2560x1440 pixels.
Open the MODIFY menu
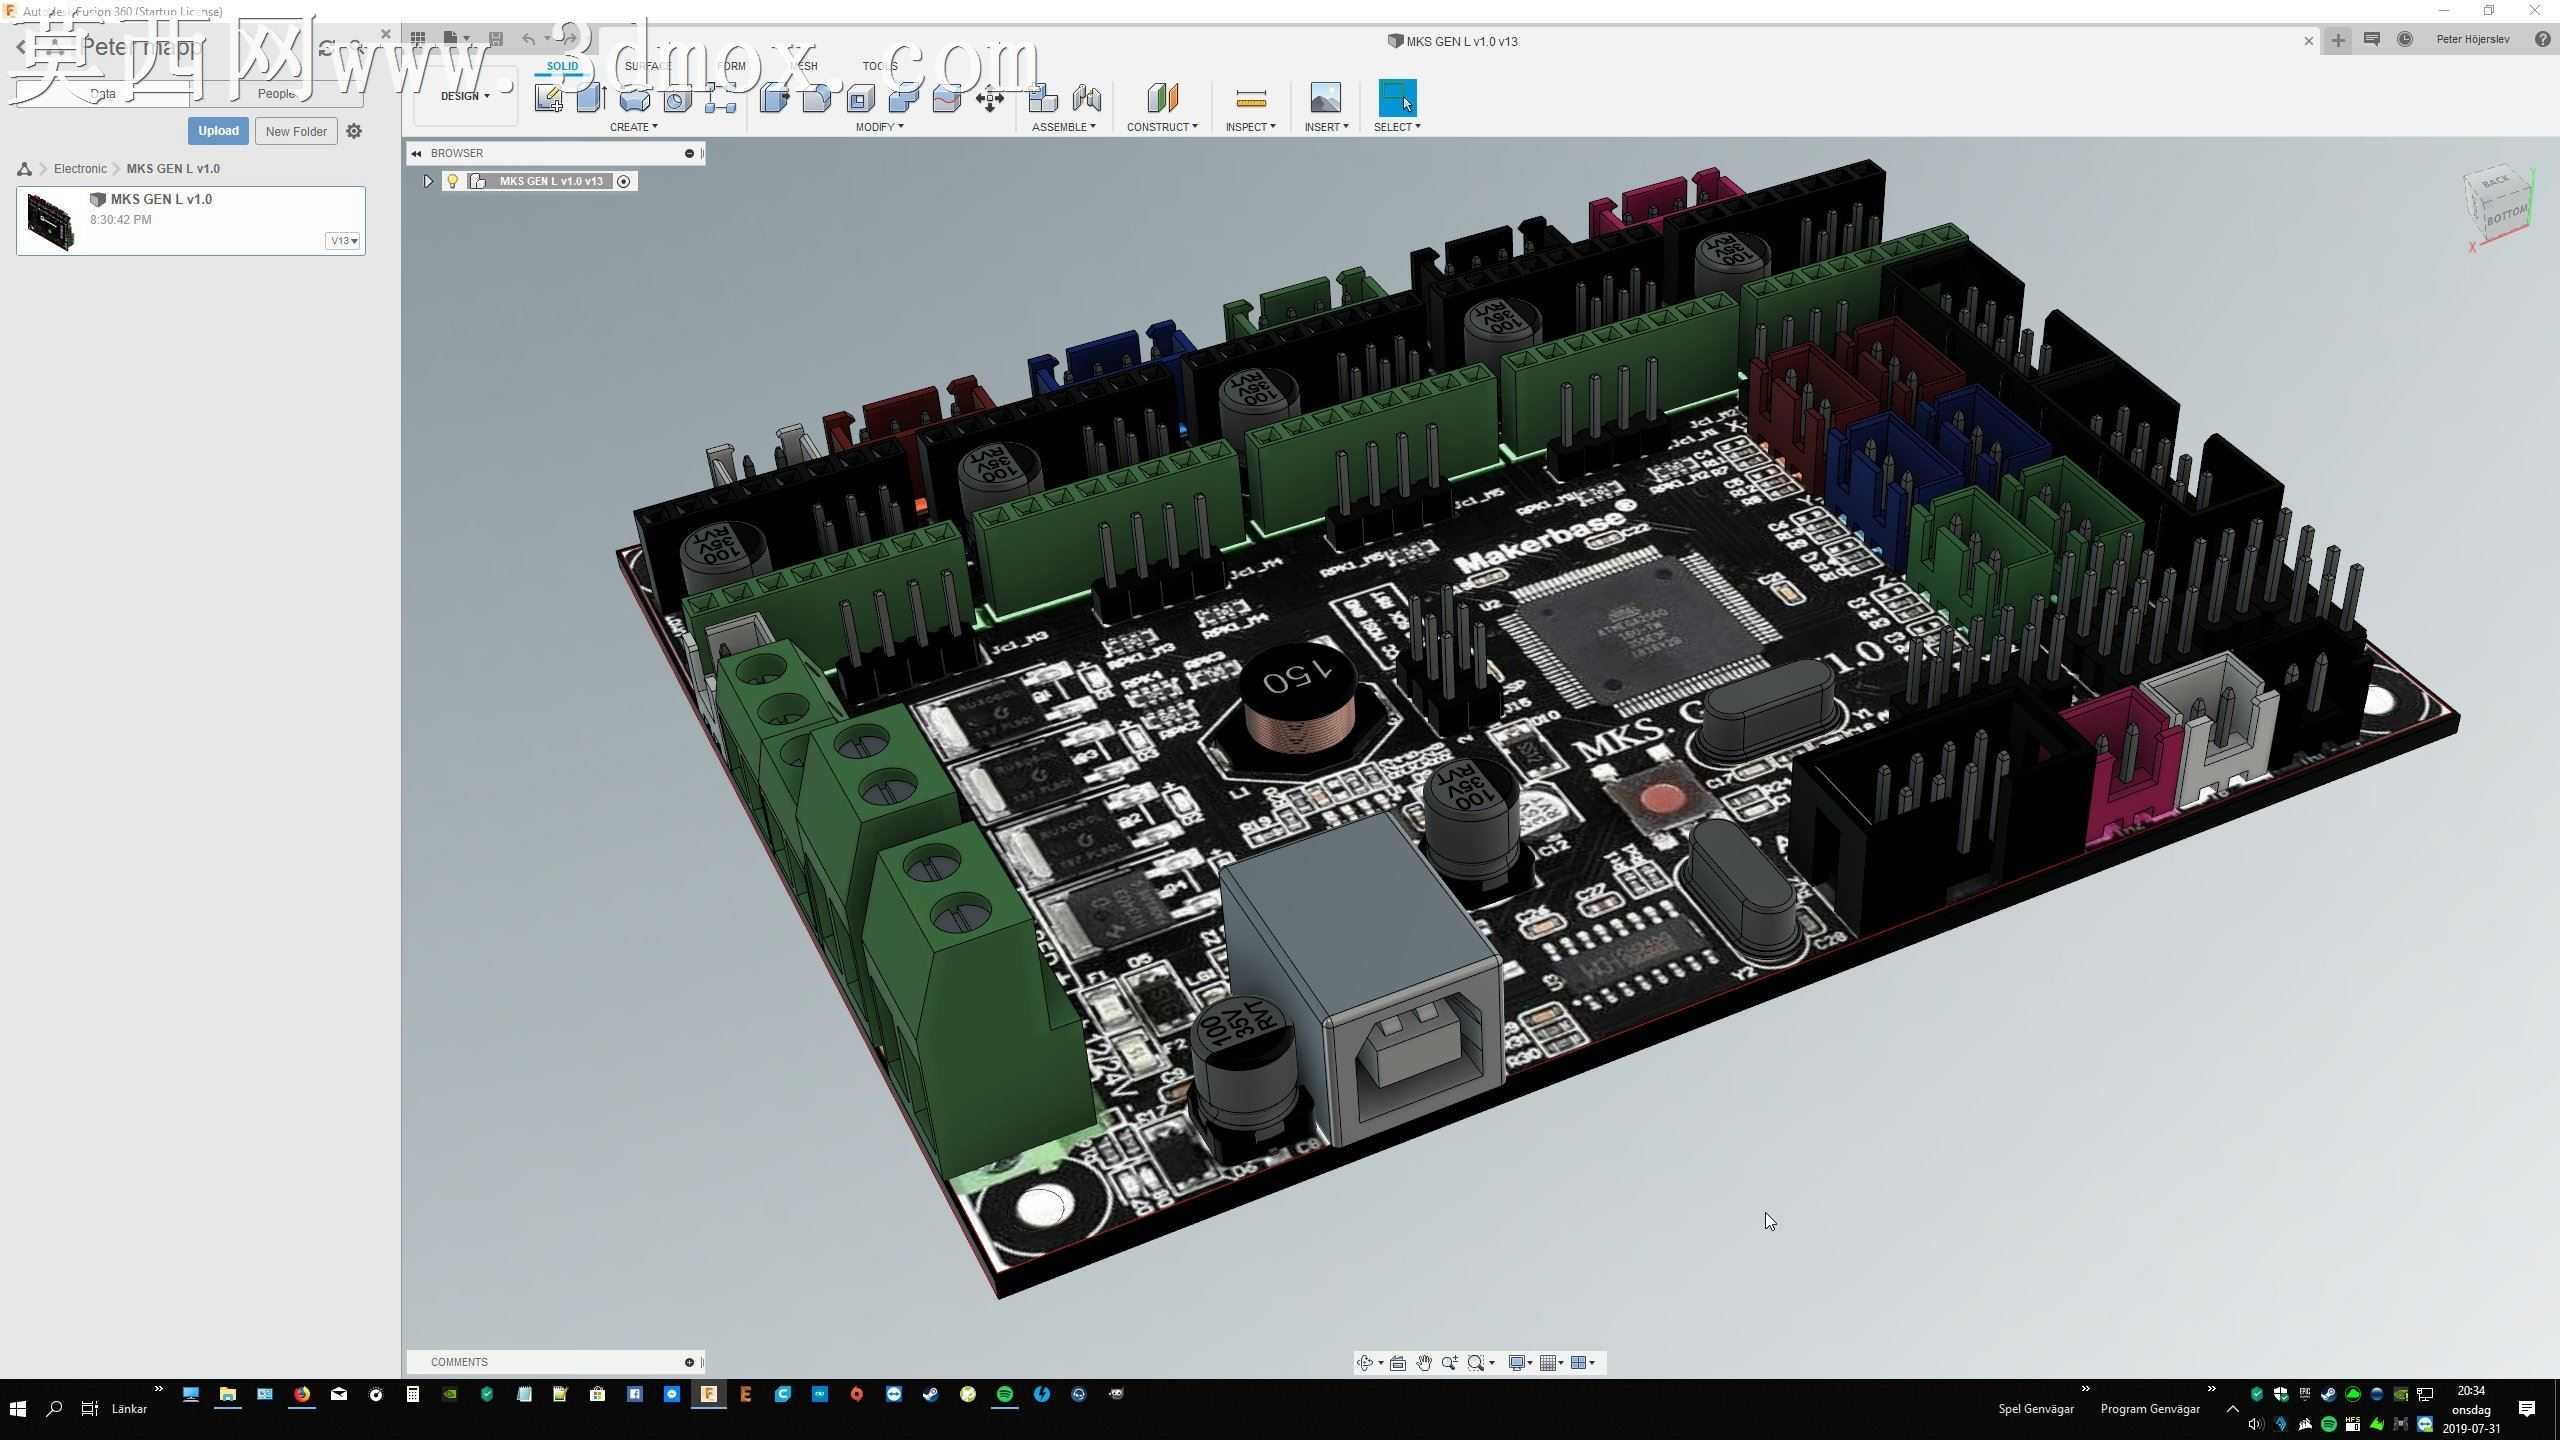coord(879,127)
